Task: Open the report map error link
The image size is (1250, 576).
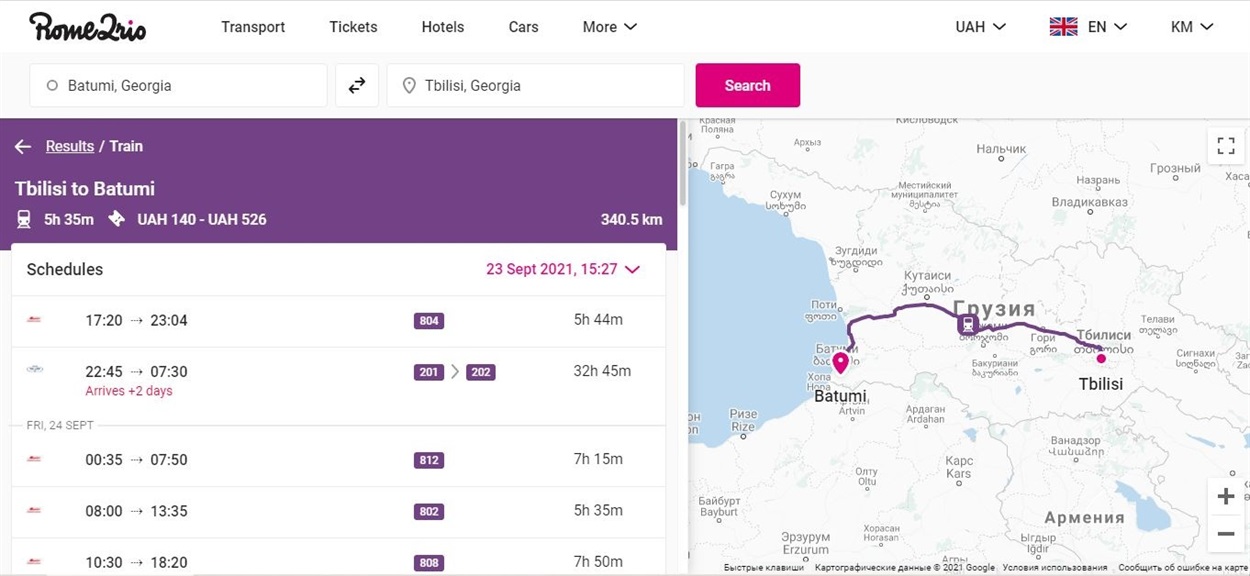Action: [x=1182, y=568]
